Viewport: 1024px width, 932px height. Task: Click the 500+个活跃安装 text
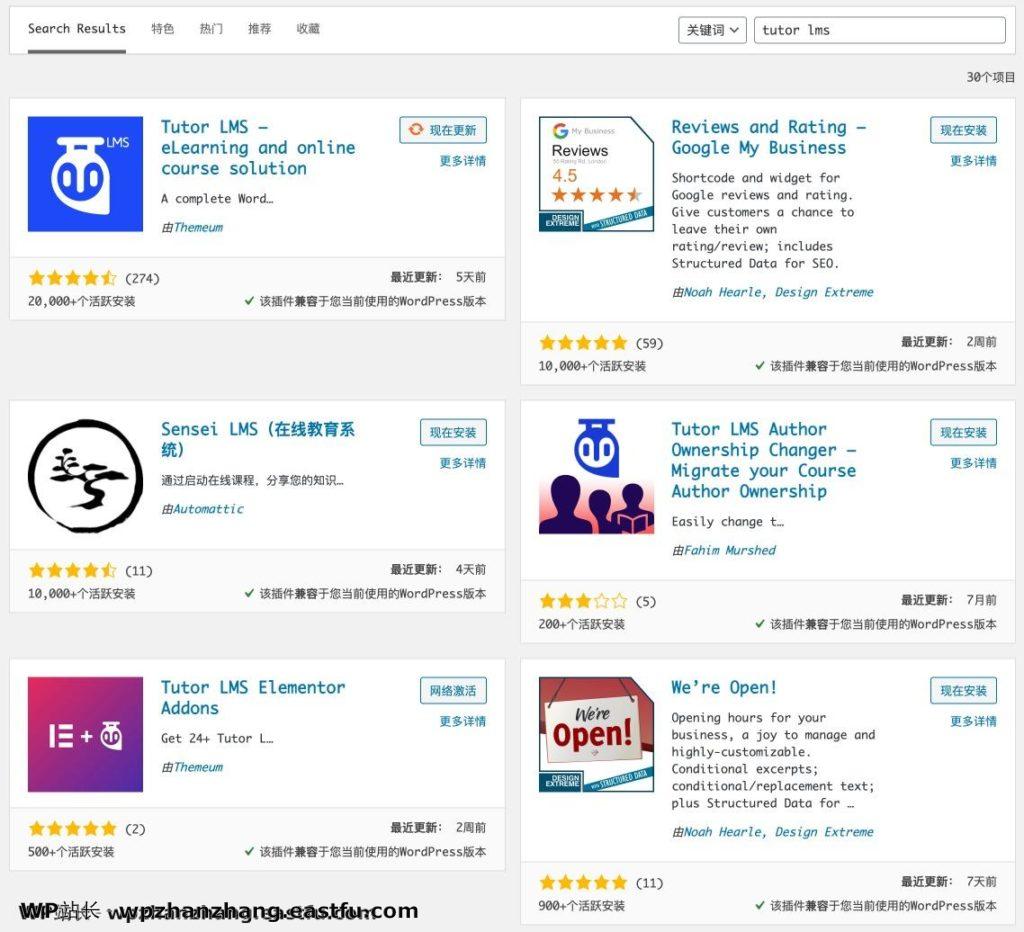click(71, 851)
